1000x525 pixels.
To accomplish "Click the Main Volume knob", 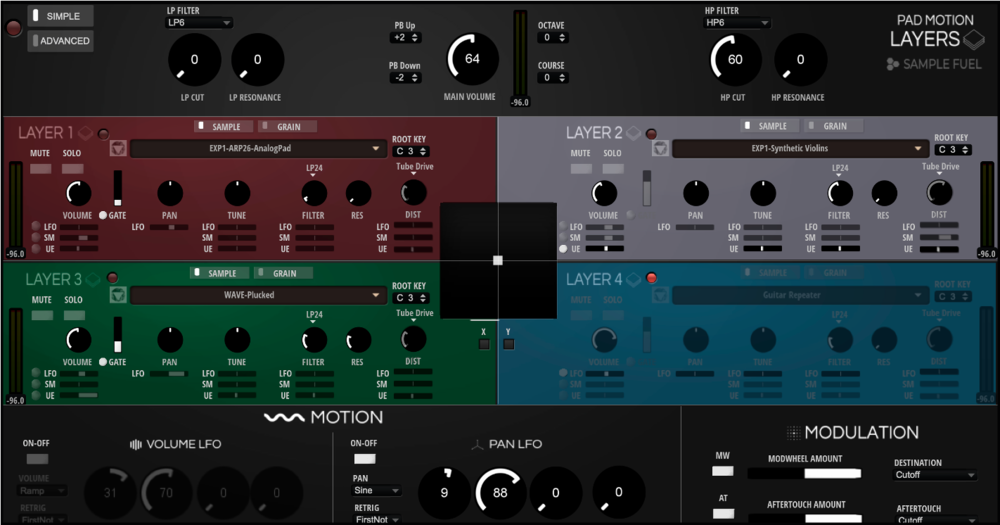I will click(472, 59).
